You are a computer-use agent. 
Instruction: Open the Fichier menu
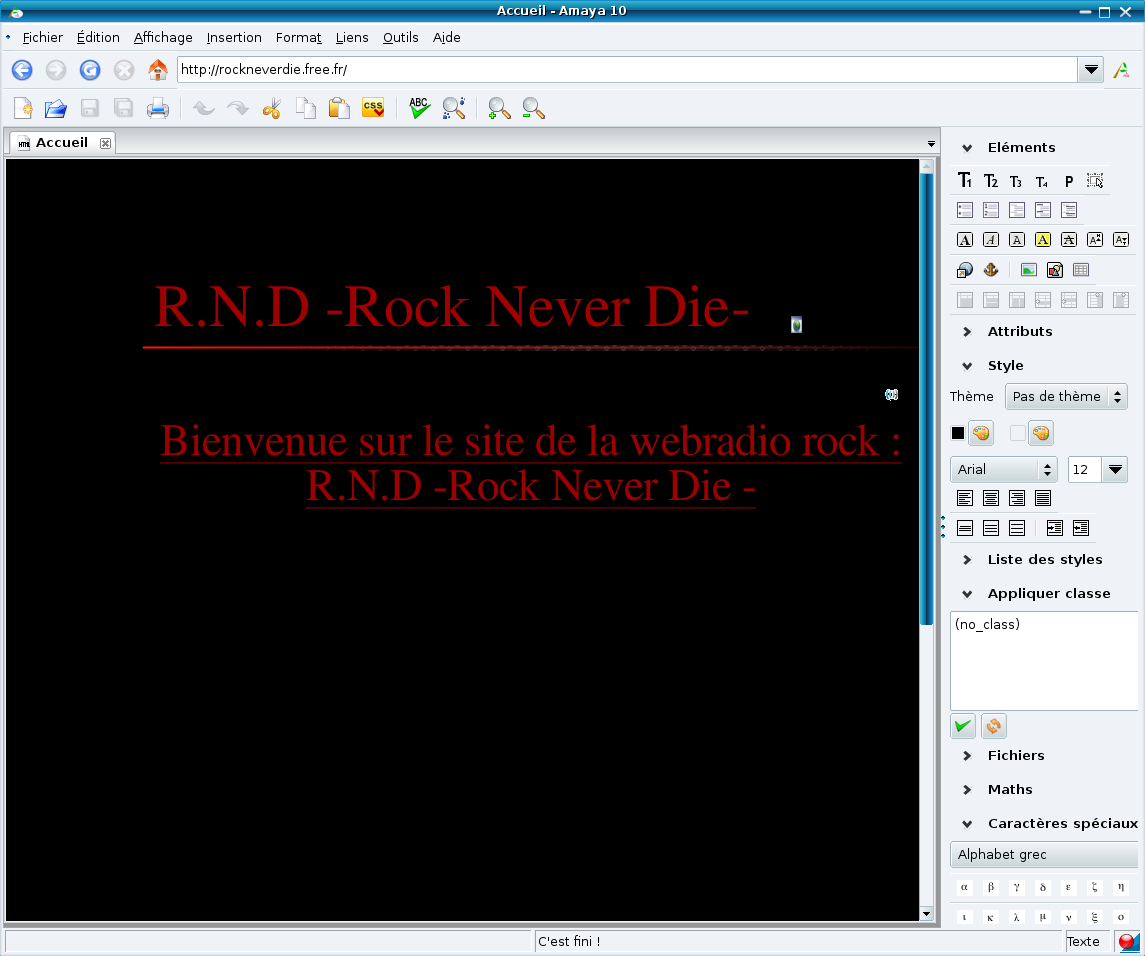pos(42,37)
